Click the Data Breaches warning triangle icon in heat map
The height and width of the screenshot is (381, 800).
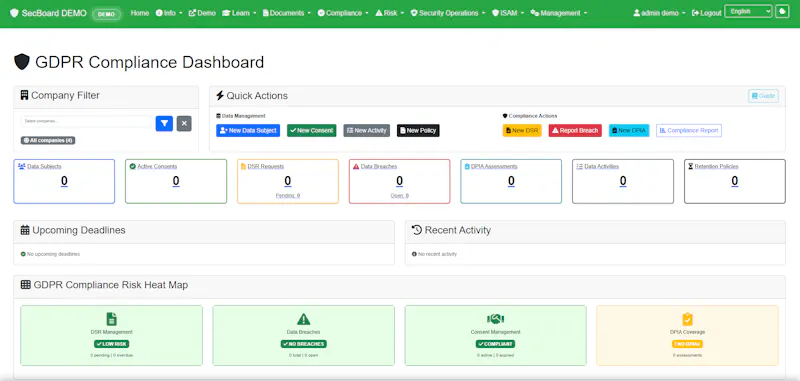pos(304,319)
